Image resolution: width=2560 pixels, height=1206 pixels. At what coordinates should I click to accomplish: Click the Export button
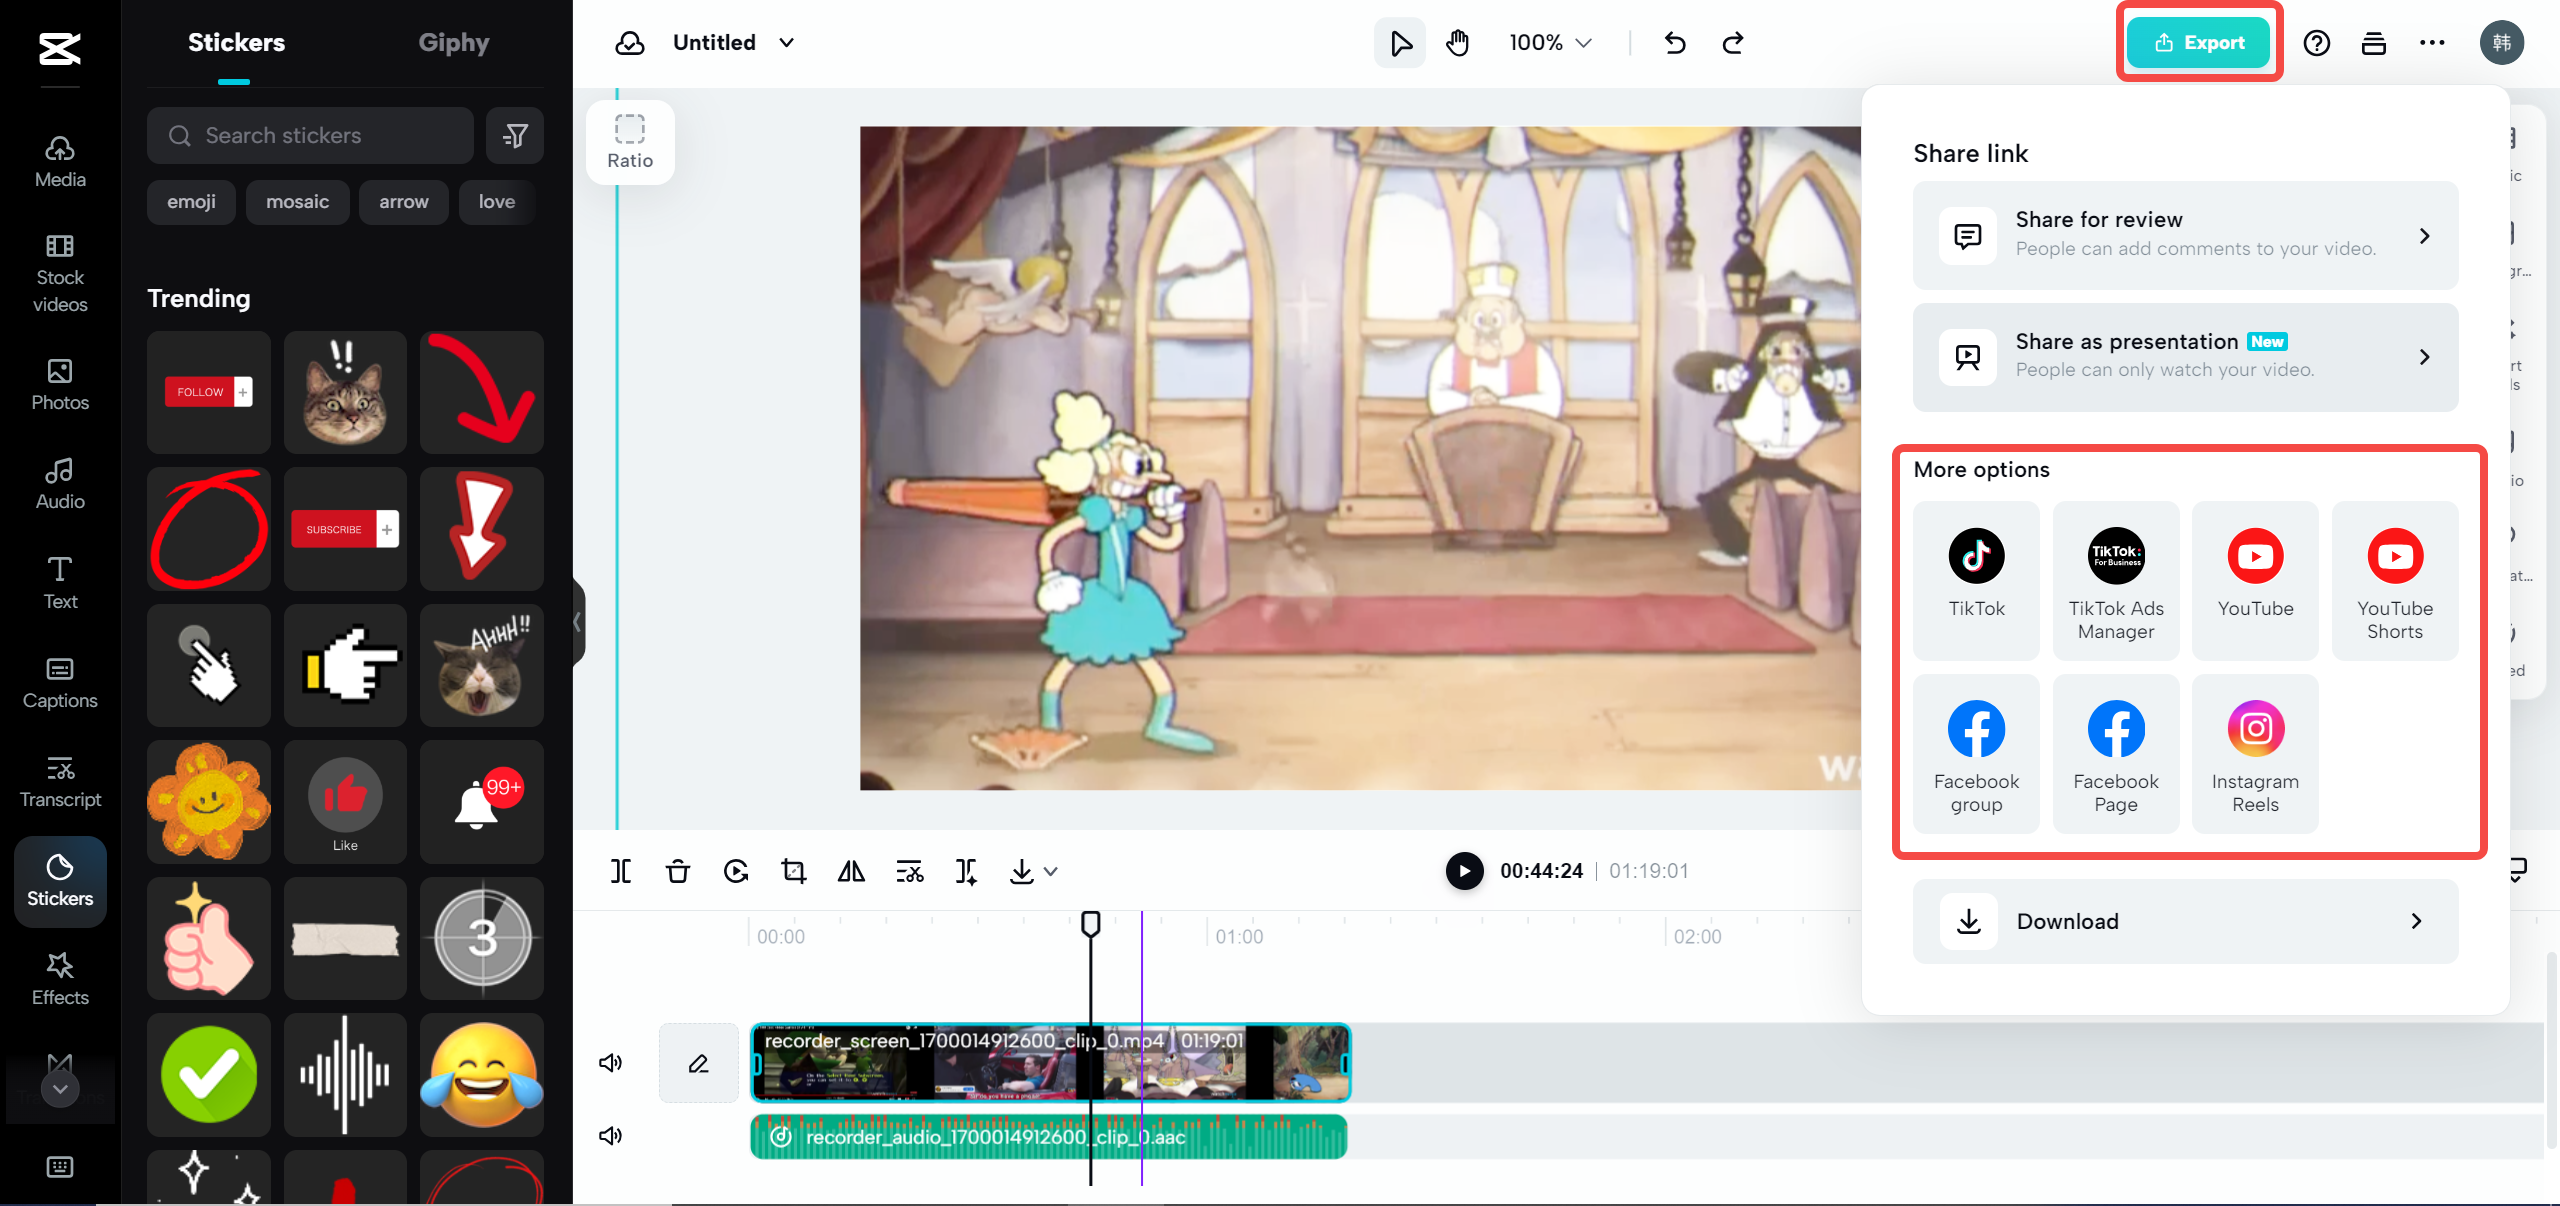click(2199, 43)
